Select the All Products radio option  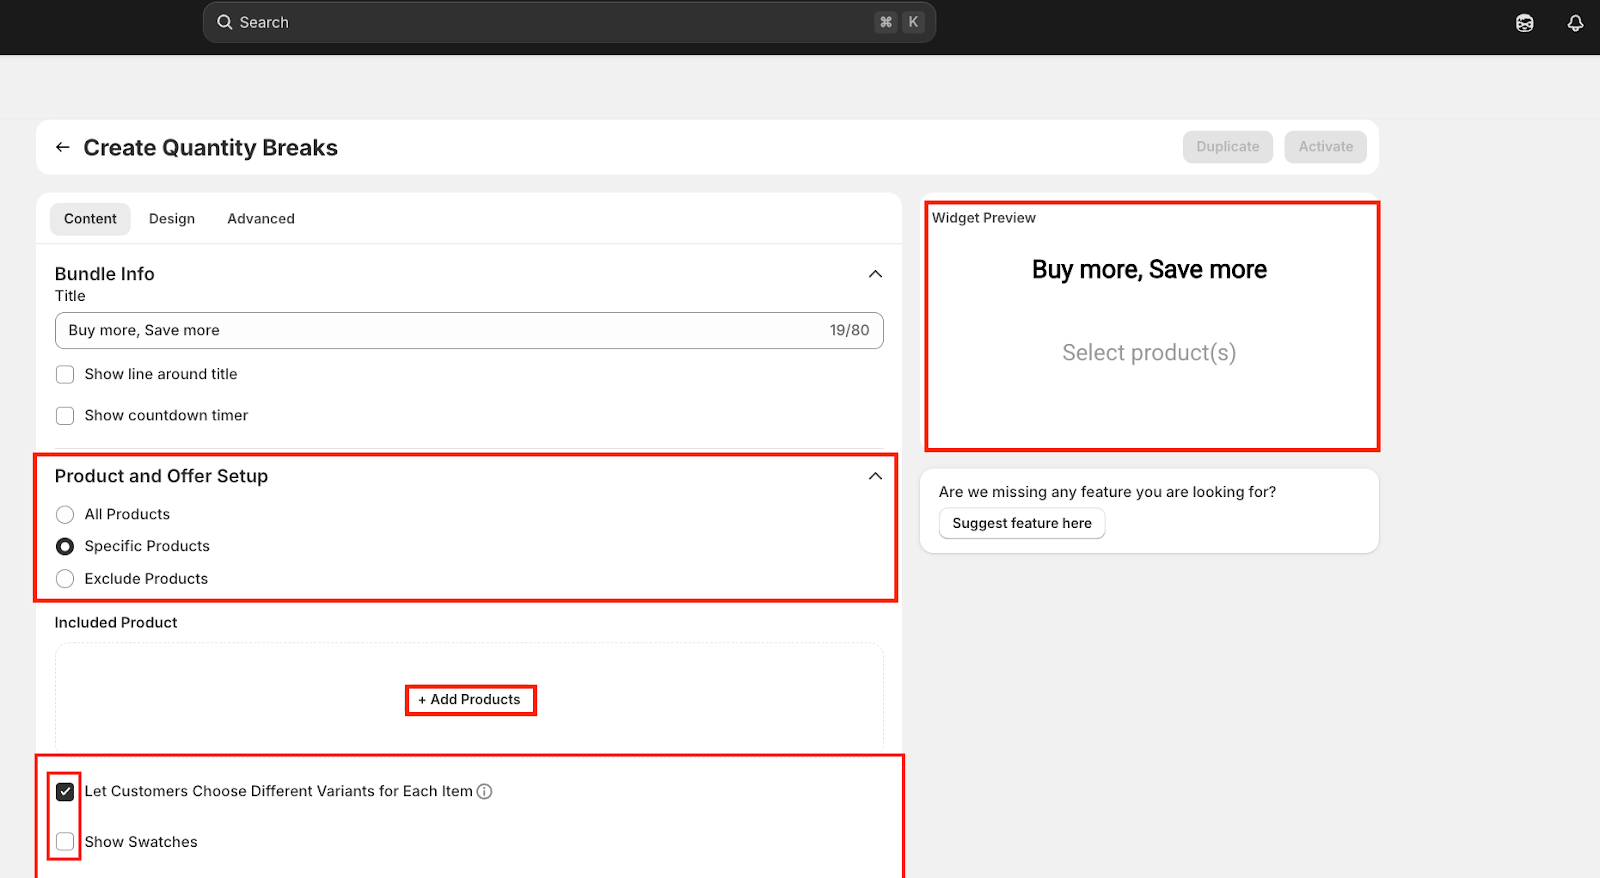pyautogui.click(x=65, y=515)
